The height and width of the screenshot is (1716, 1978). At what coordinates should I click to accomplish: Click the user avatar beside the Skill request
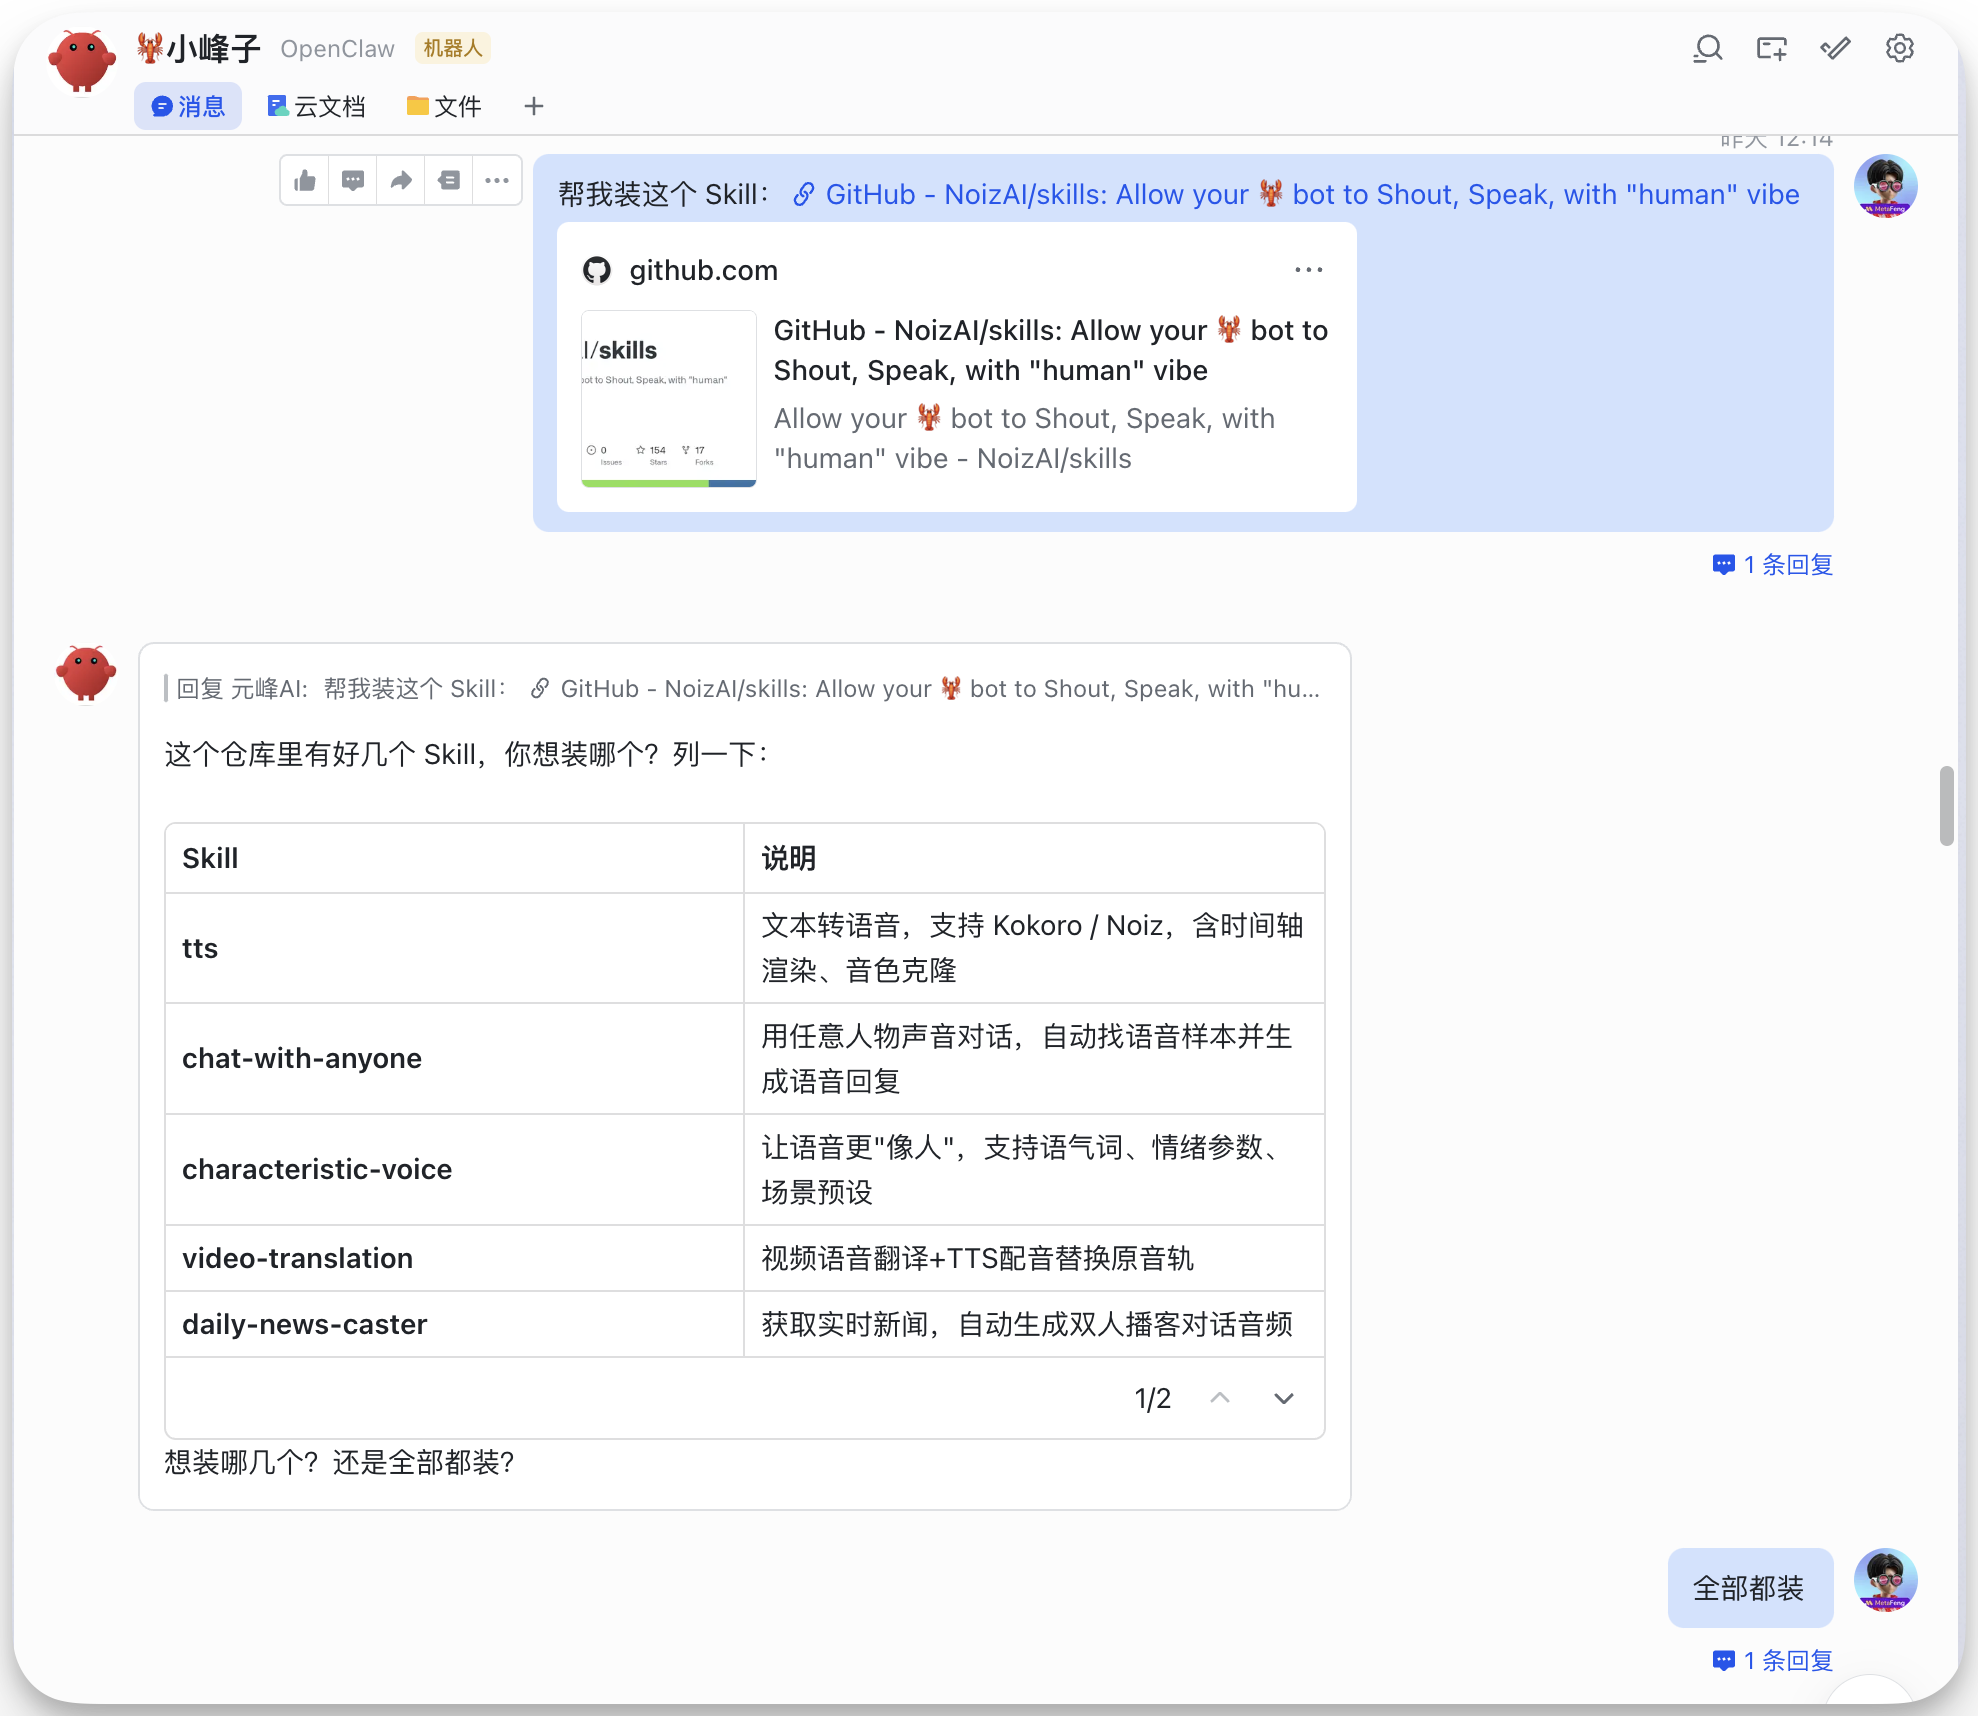(x=1886, y=186)
